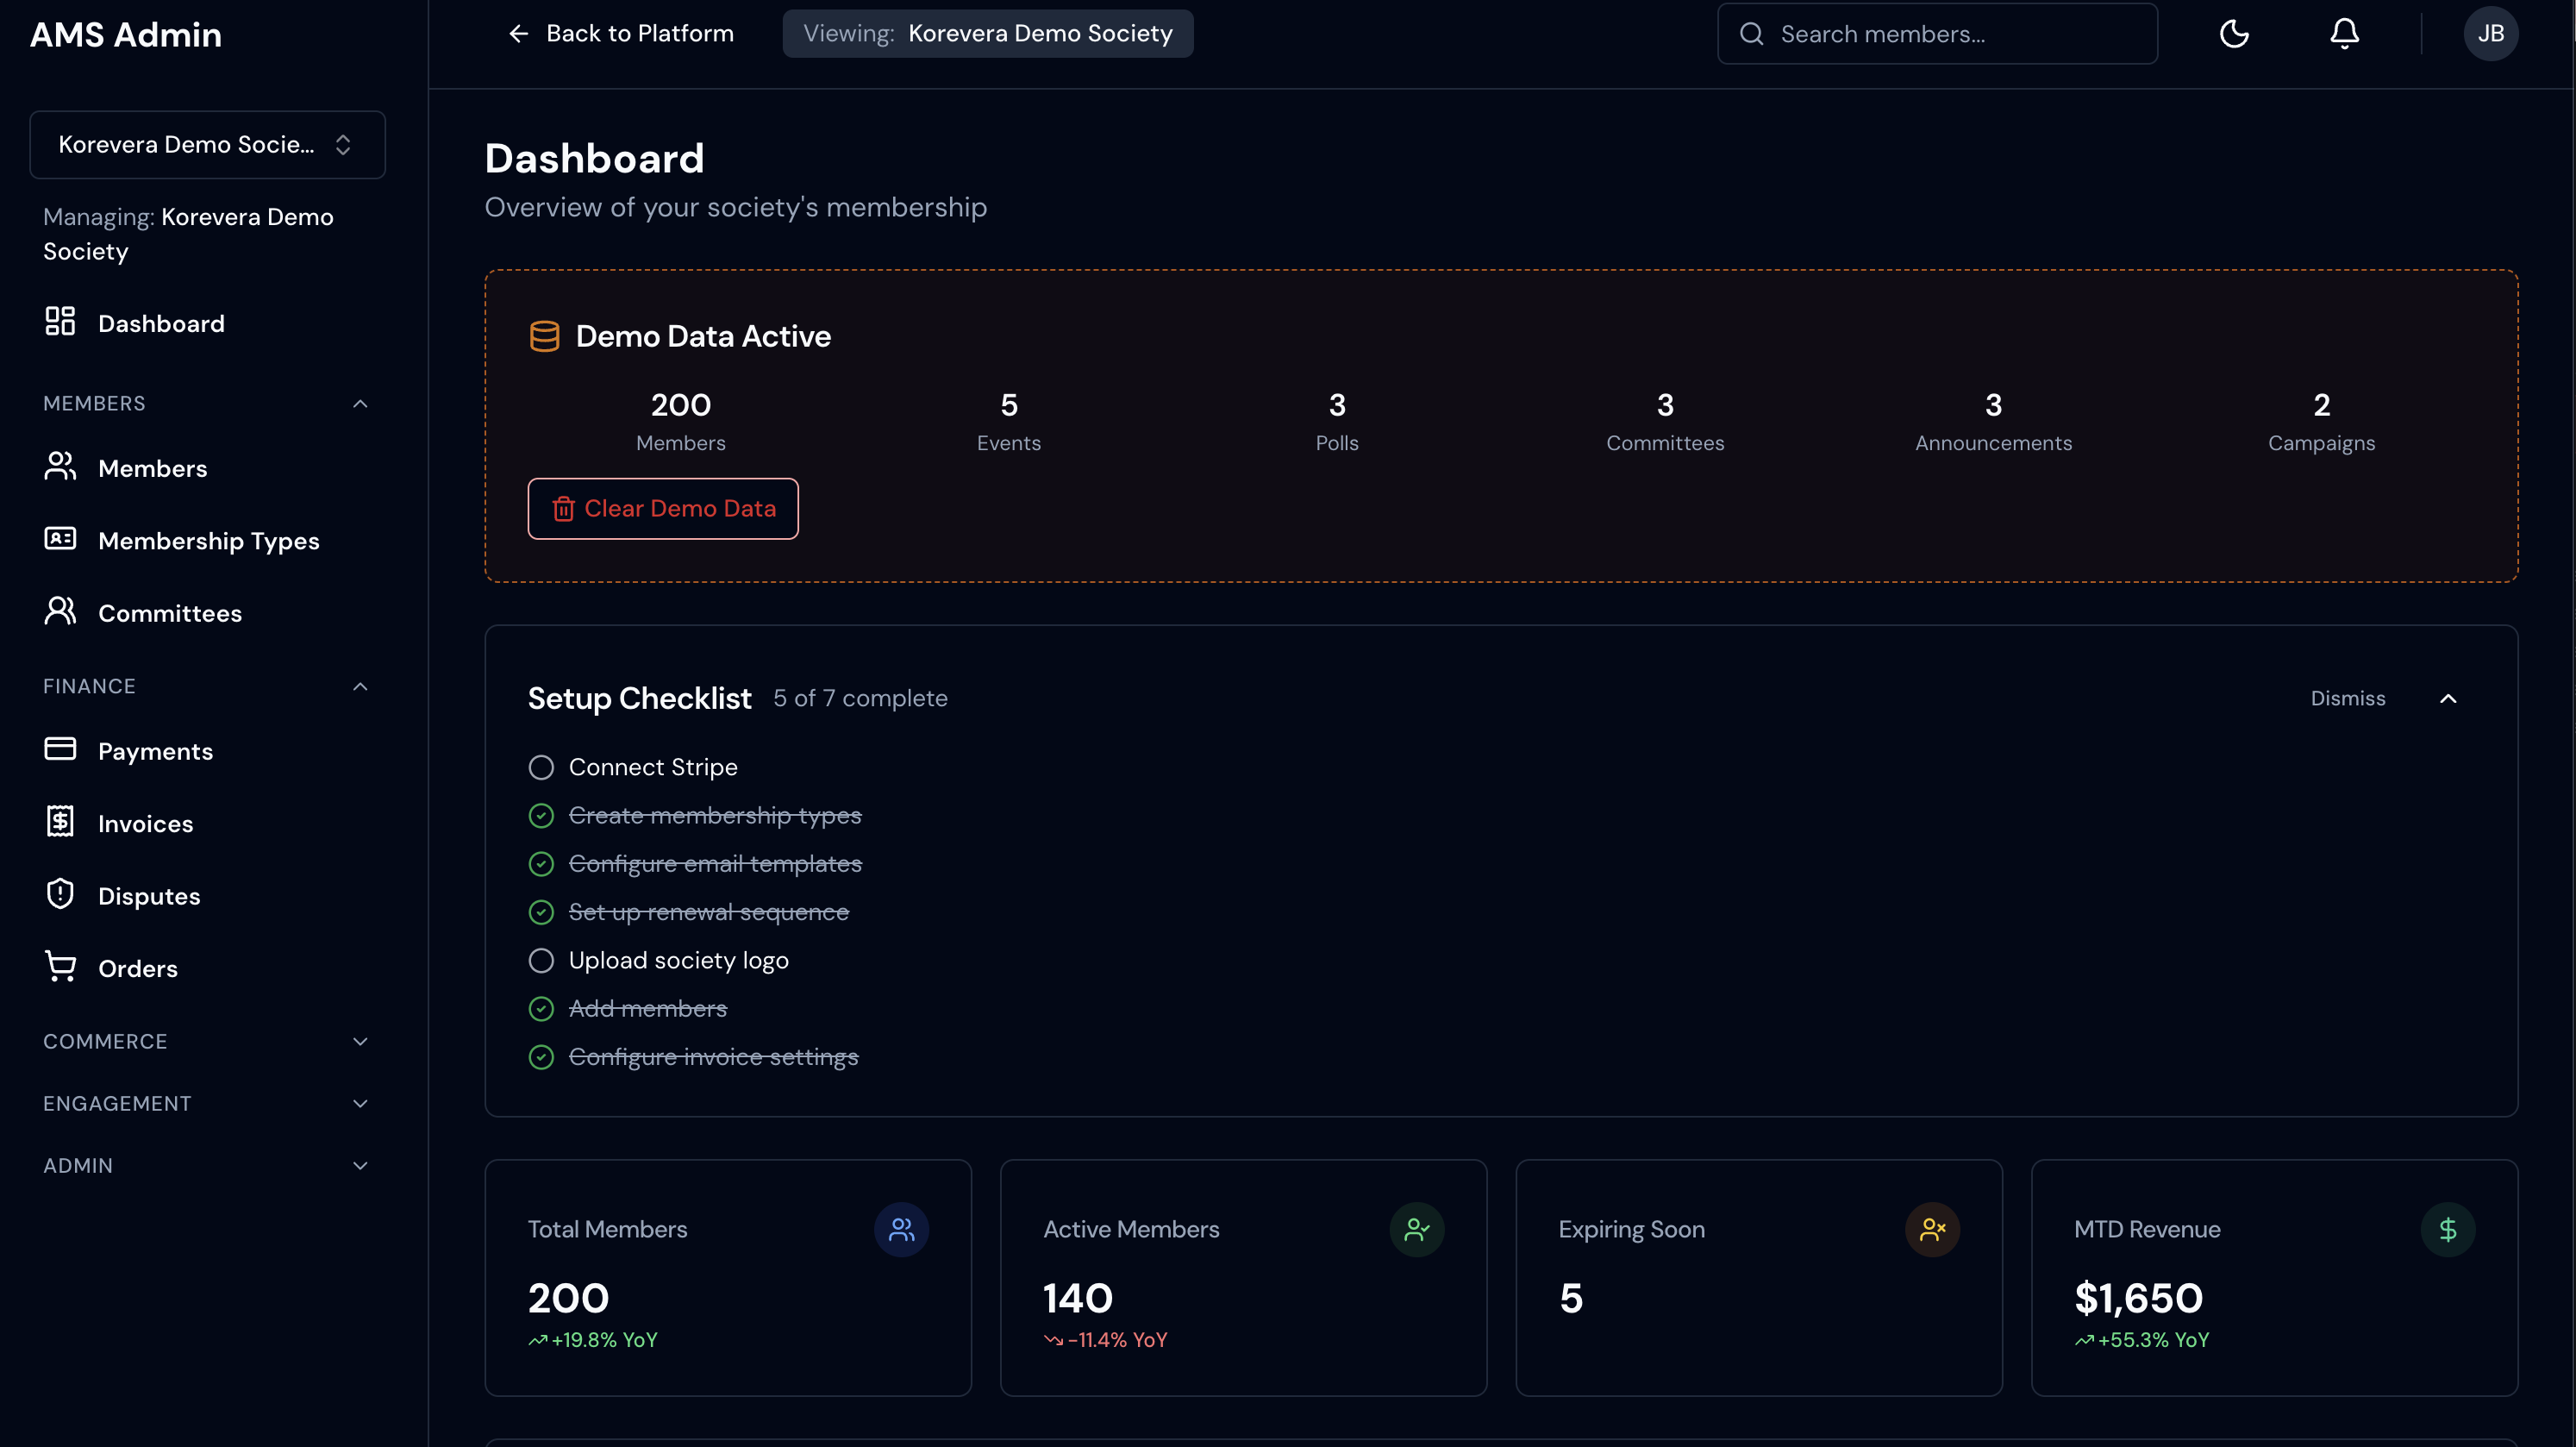Click the Total Members users icon

[901, 1229]
